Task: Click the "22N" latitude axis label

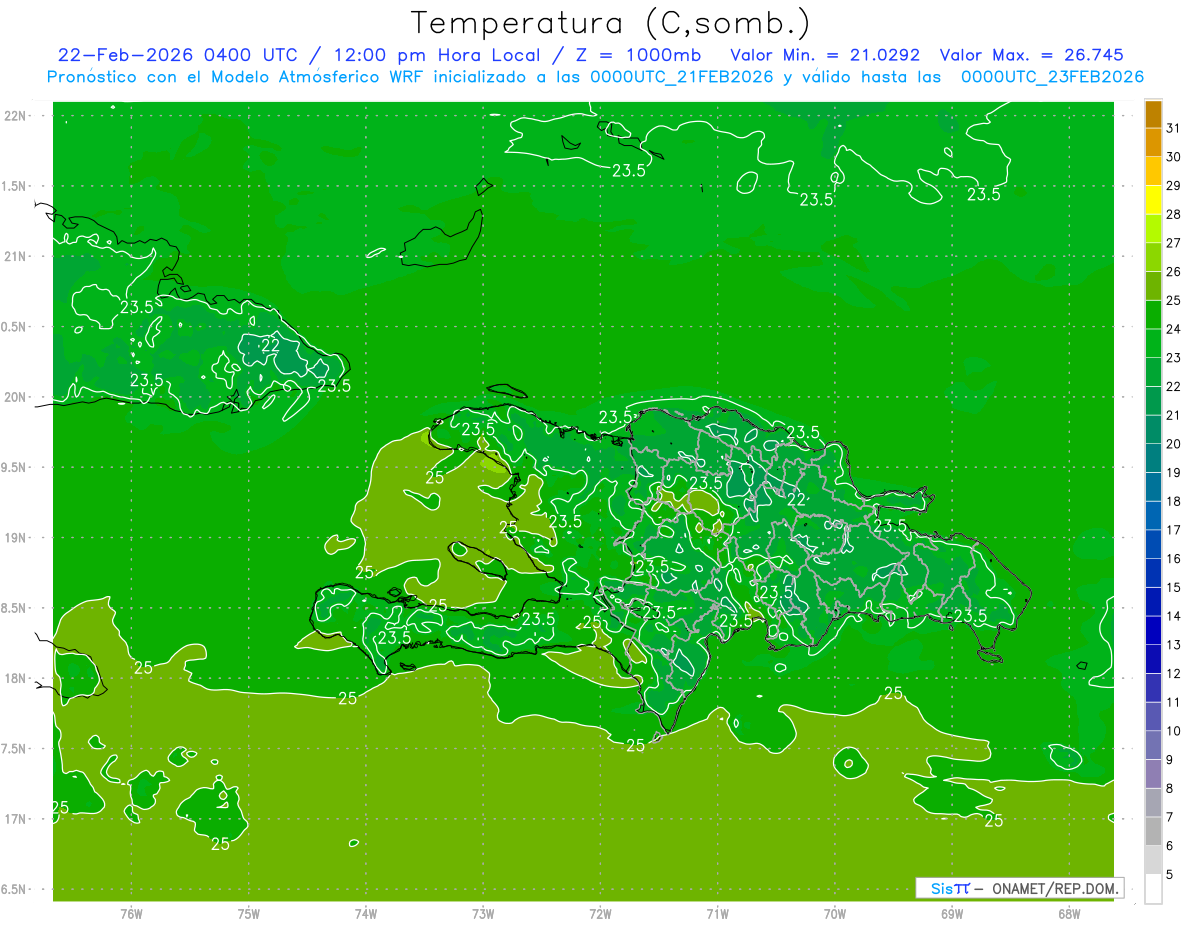Action: [x=15, y=116]
